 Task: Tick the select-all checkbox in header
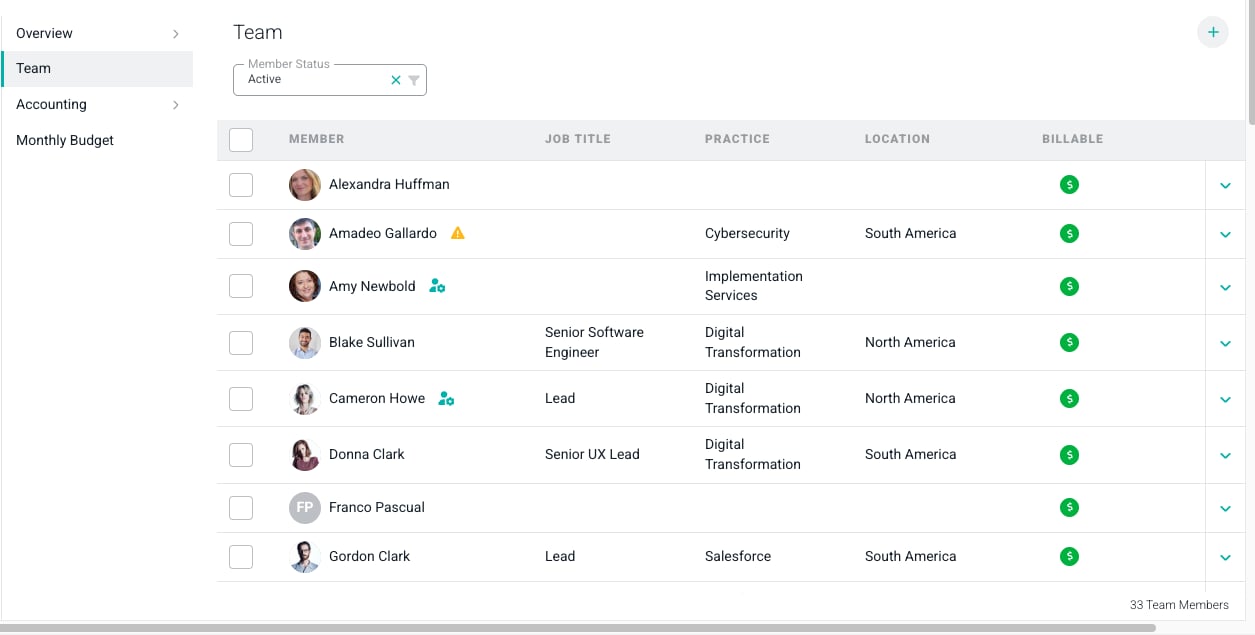pyautogui.click(x=241, y=140)
